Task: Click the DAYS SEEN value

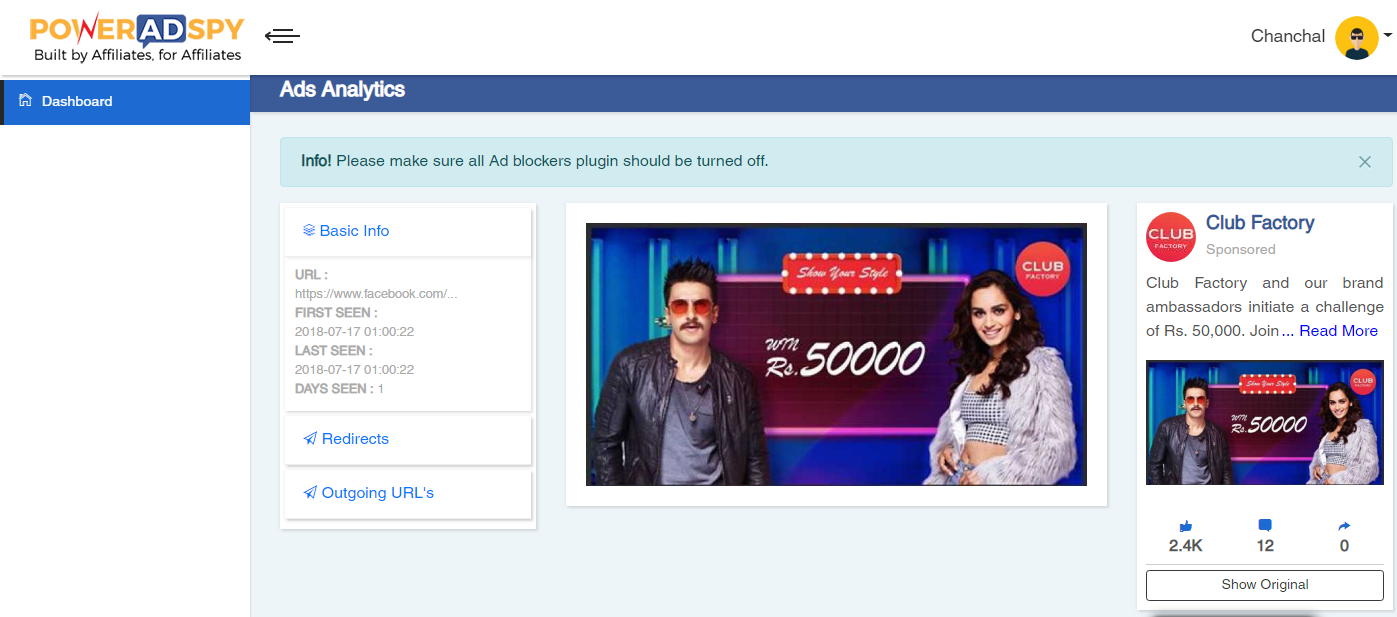Action: 380,389
